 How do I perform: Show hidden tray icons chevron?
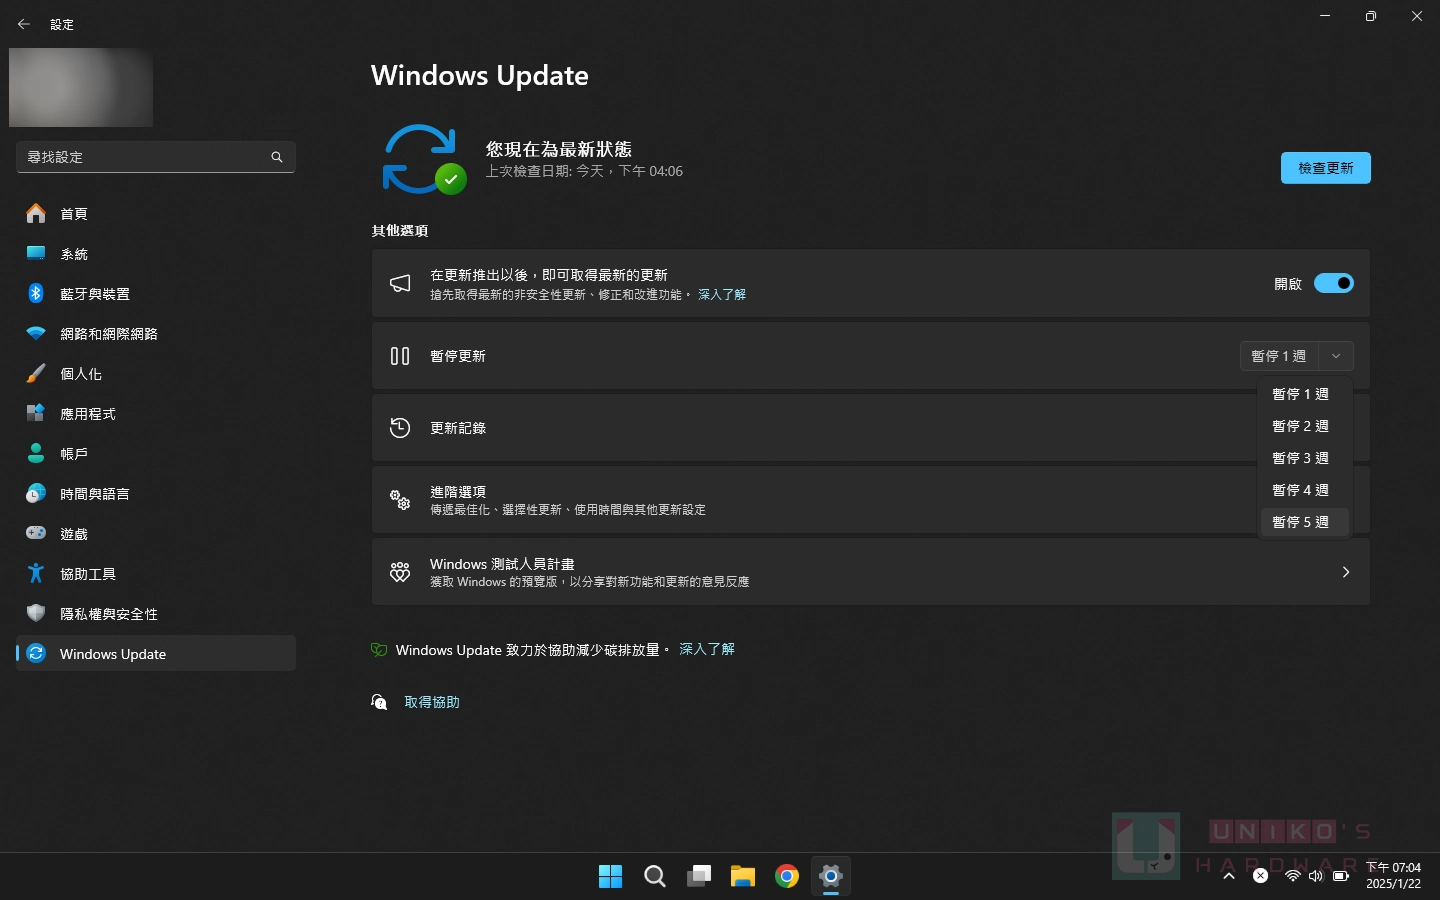[1229, 876]
